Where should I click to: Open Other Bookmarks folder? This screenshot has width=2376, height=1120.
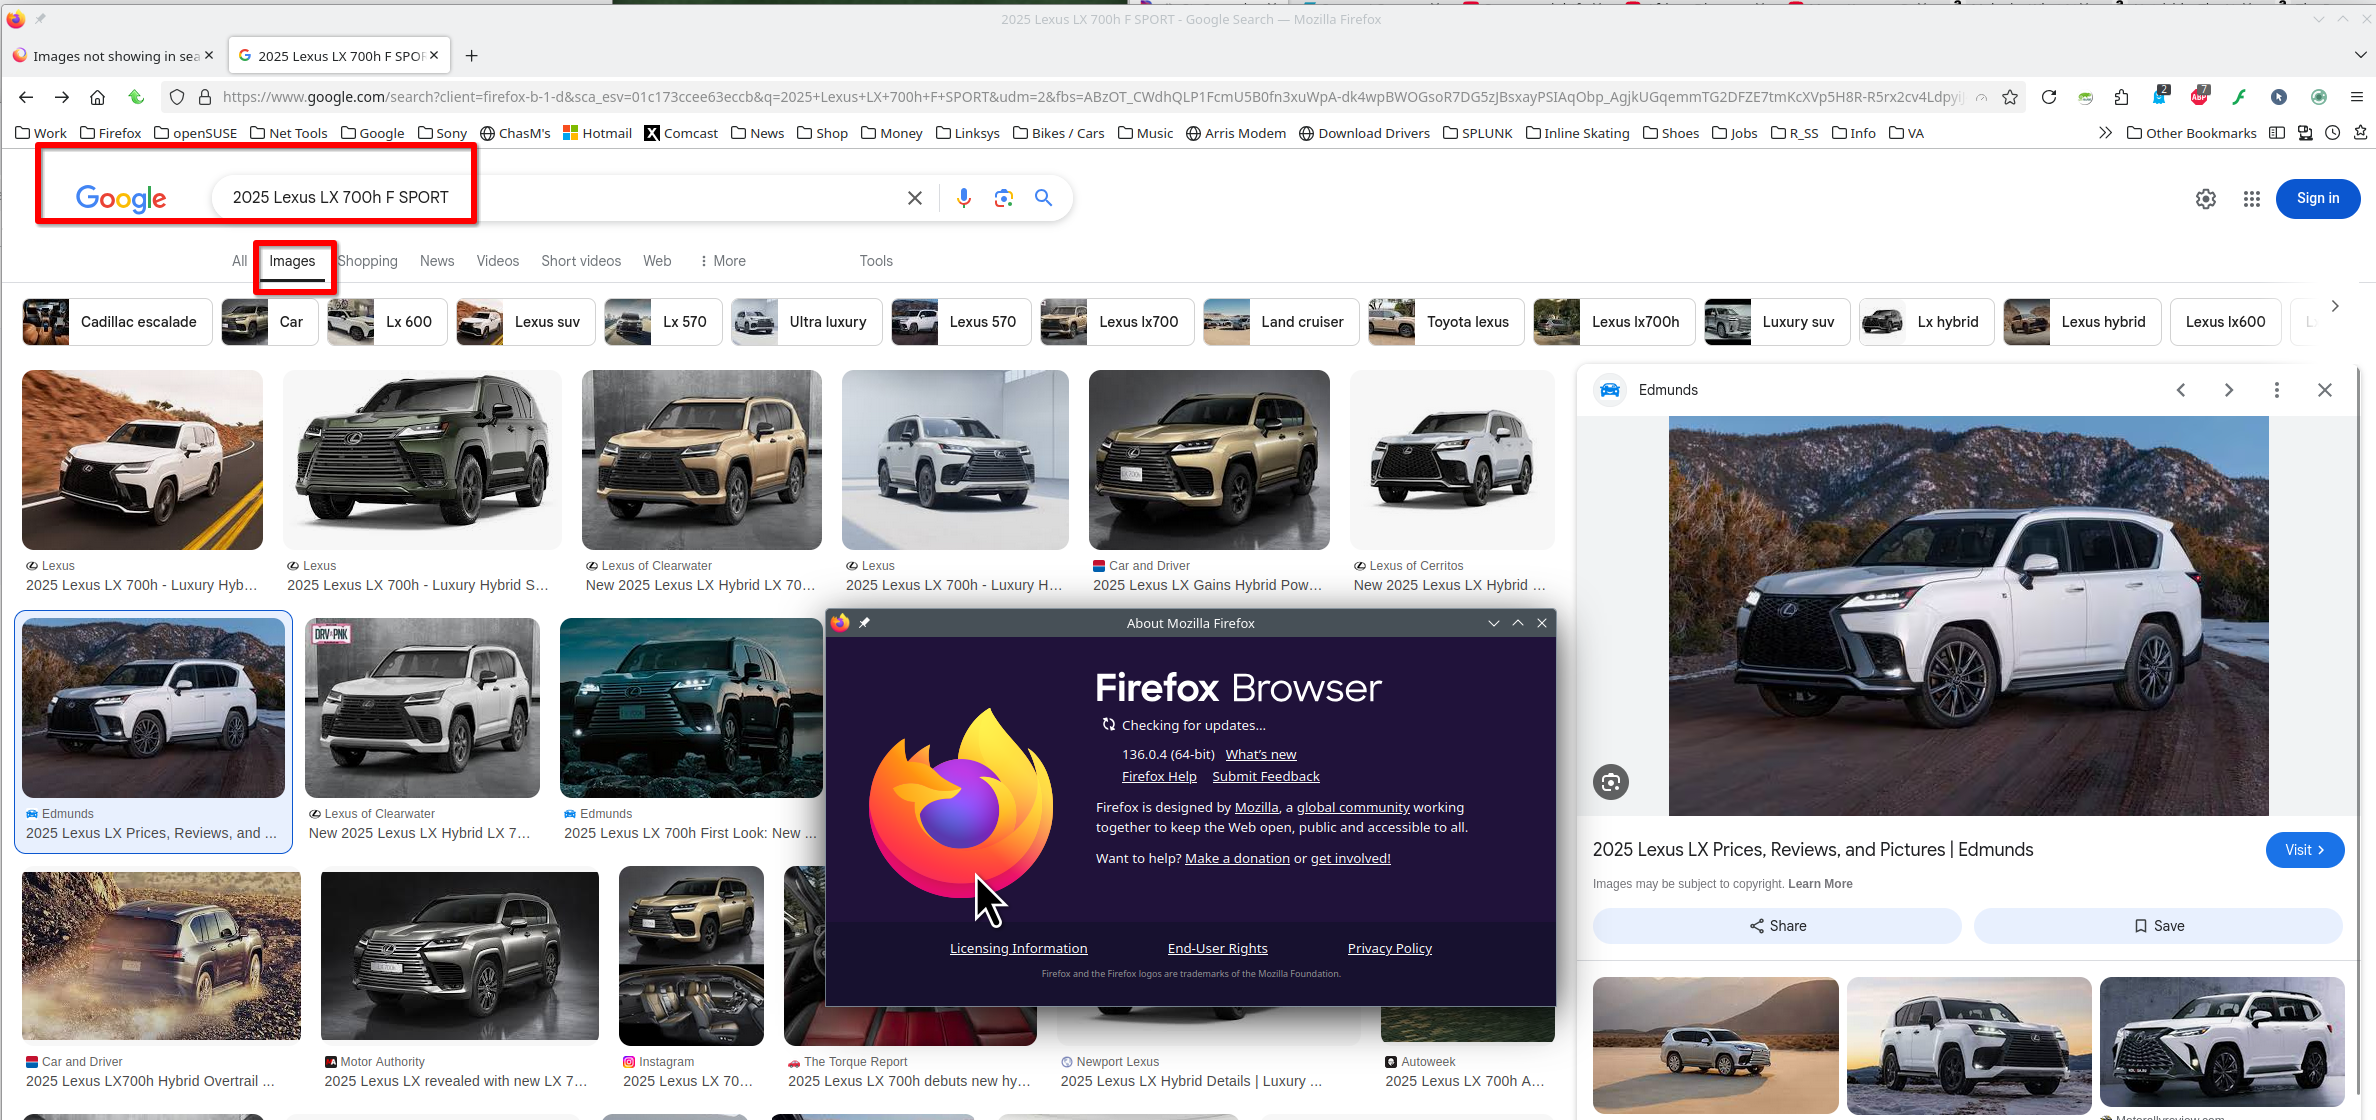pyautogui.click(x=2191, y=133)
